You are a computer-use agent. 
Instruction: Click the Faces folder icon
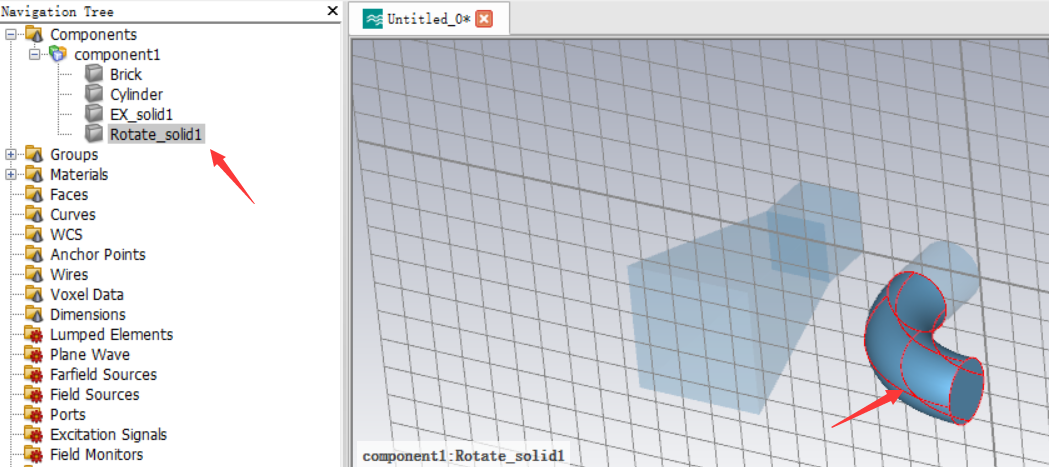pyautogui.click(x=34, y=194)
